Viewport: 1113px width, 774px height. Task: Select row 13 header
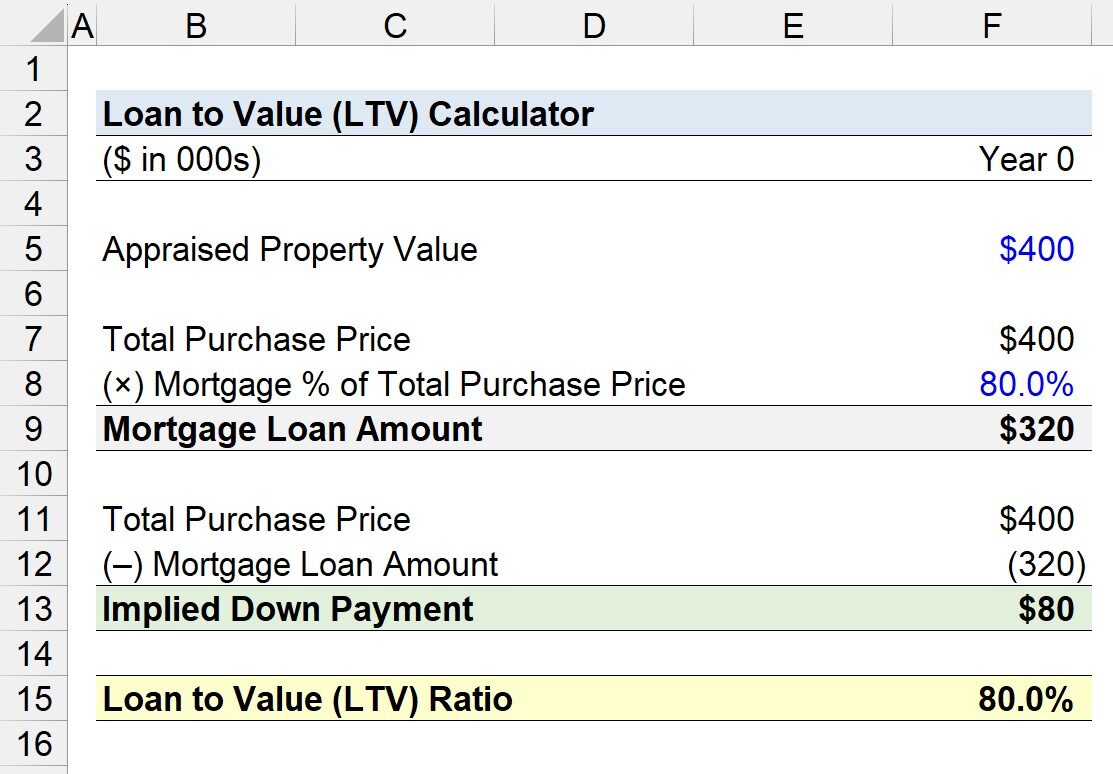[33, 609]
